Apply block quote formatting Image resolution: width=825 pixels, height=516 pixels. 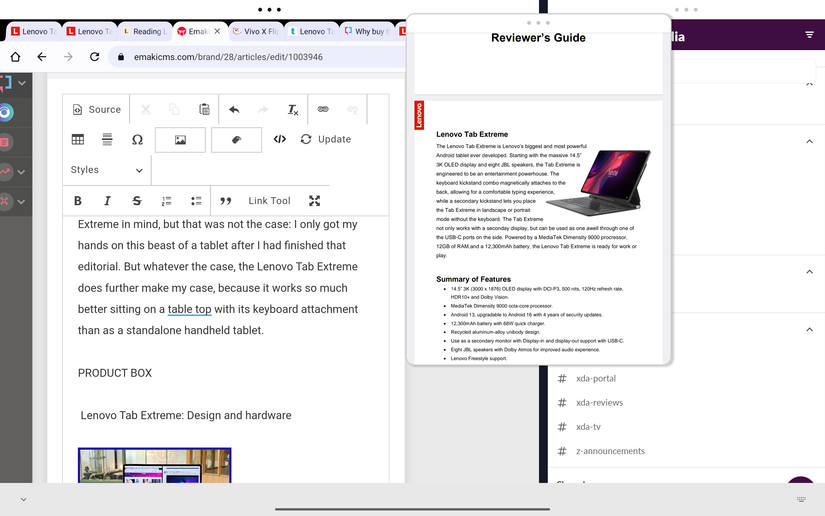[226, 201]
